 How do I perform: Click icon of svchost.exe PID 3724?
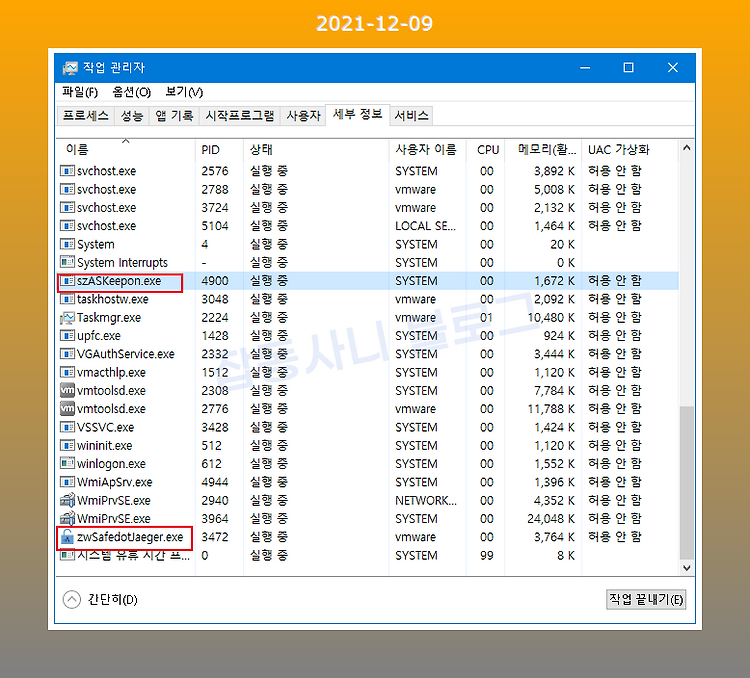click(x=67, y=208)
